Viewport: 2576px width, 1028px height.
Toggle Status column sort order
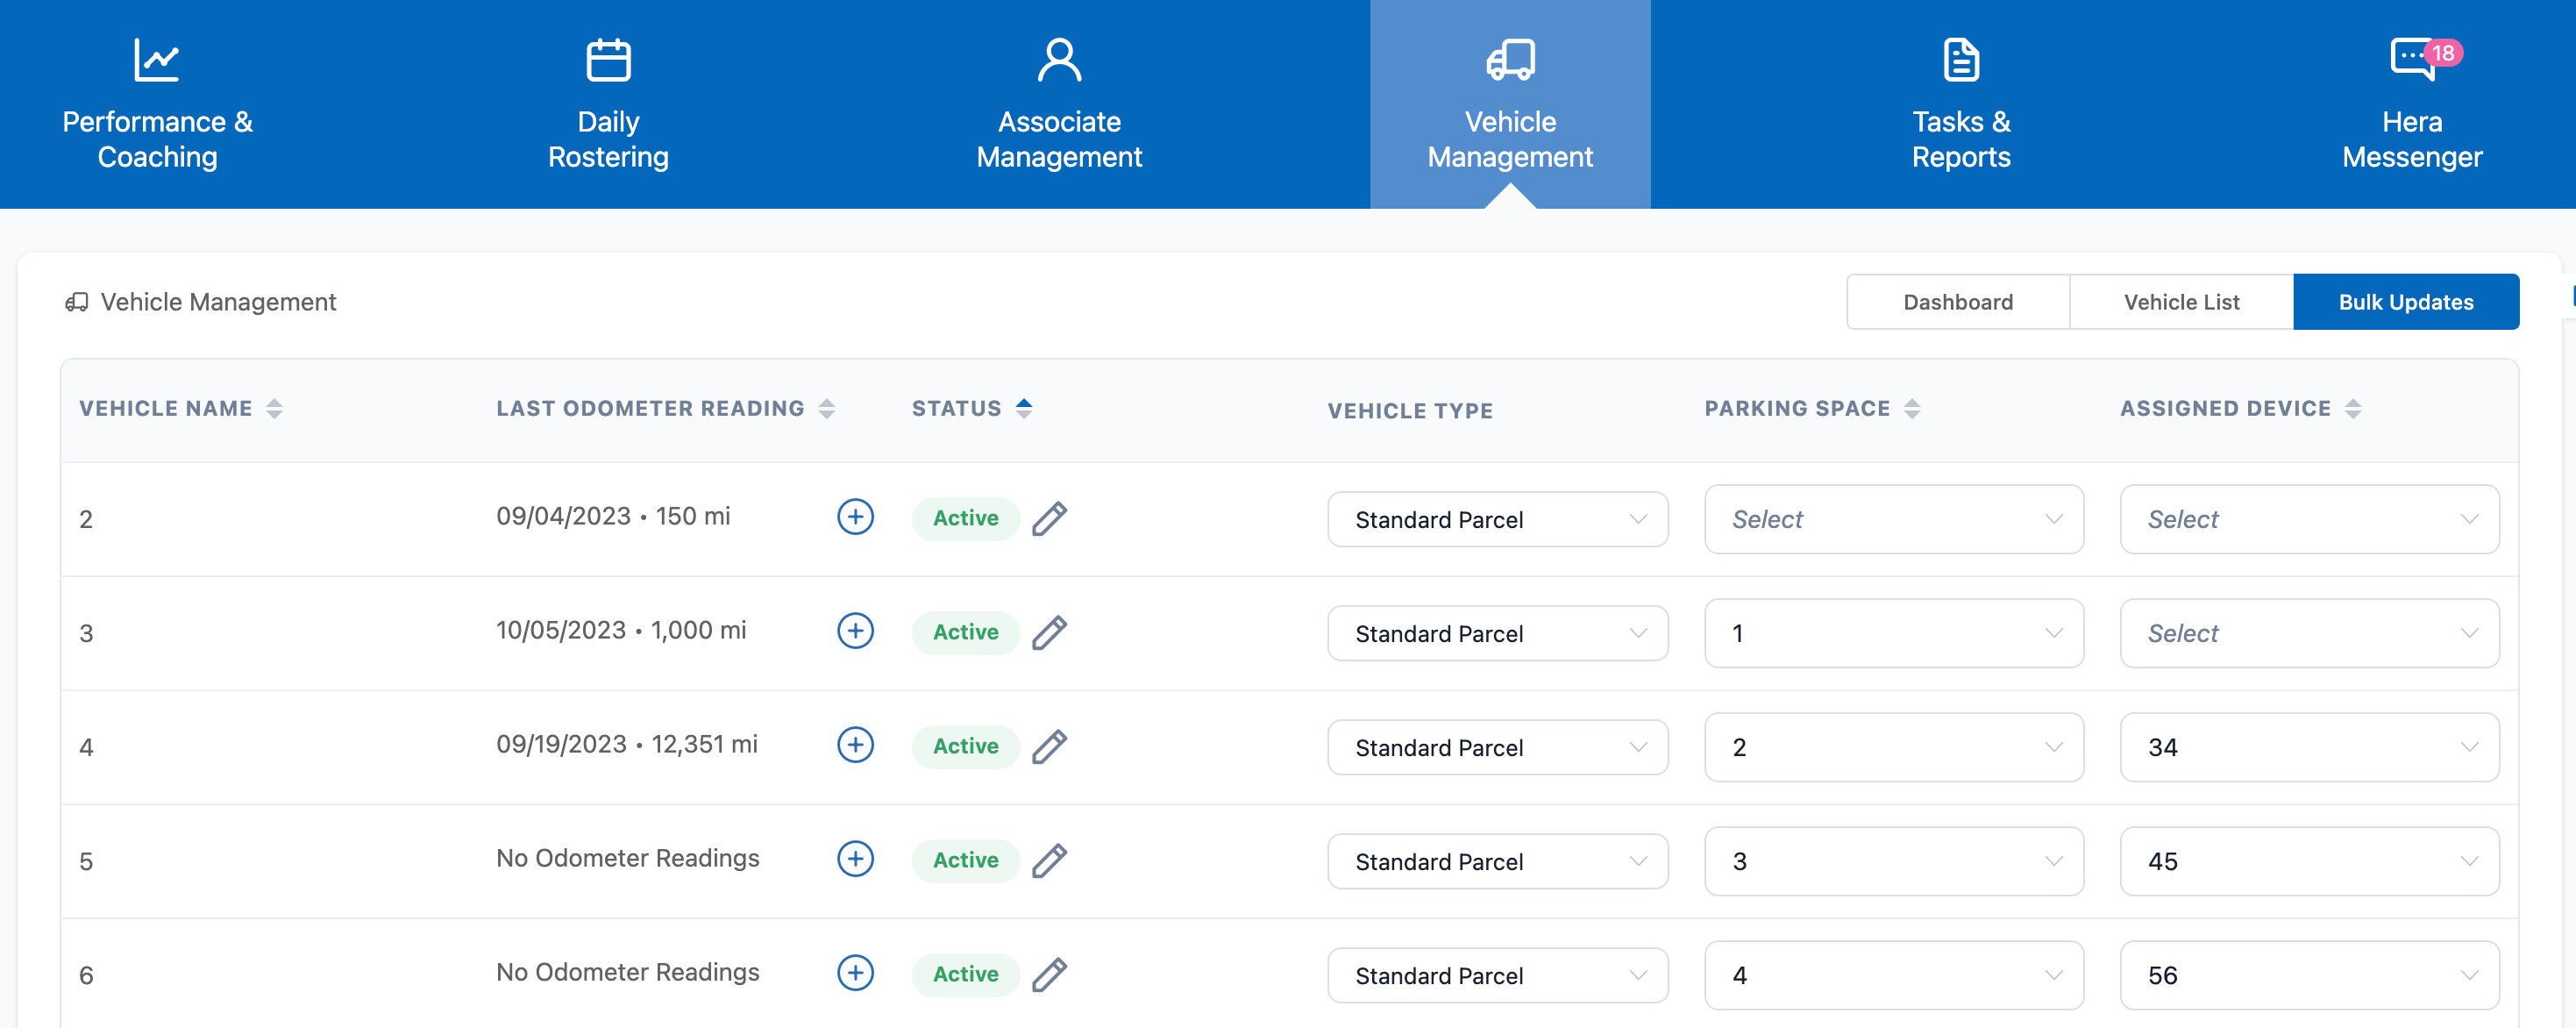(1023, 408)
